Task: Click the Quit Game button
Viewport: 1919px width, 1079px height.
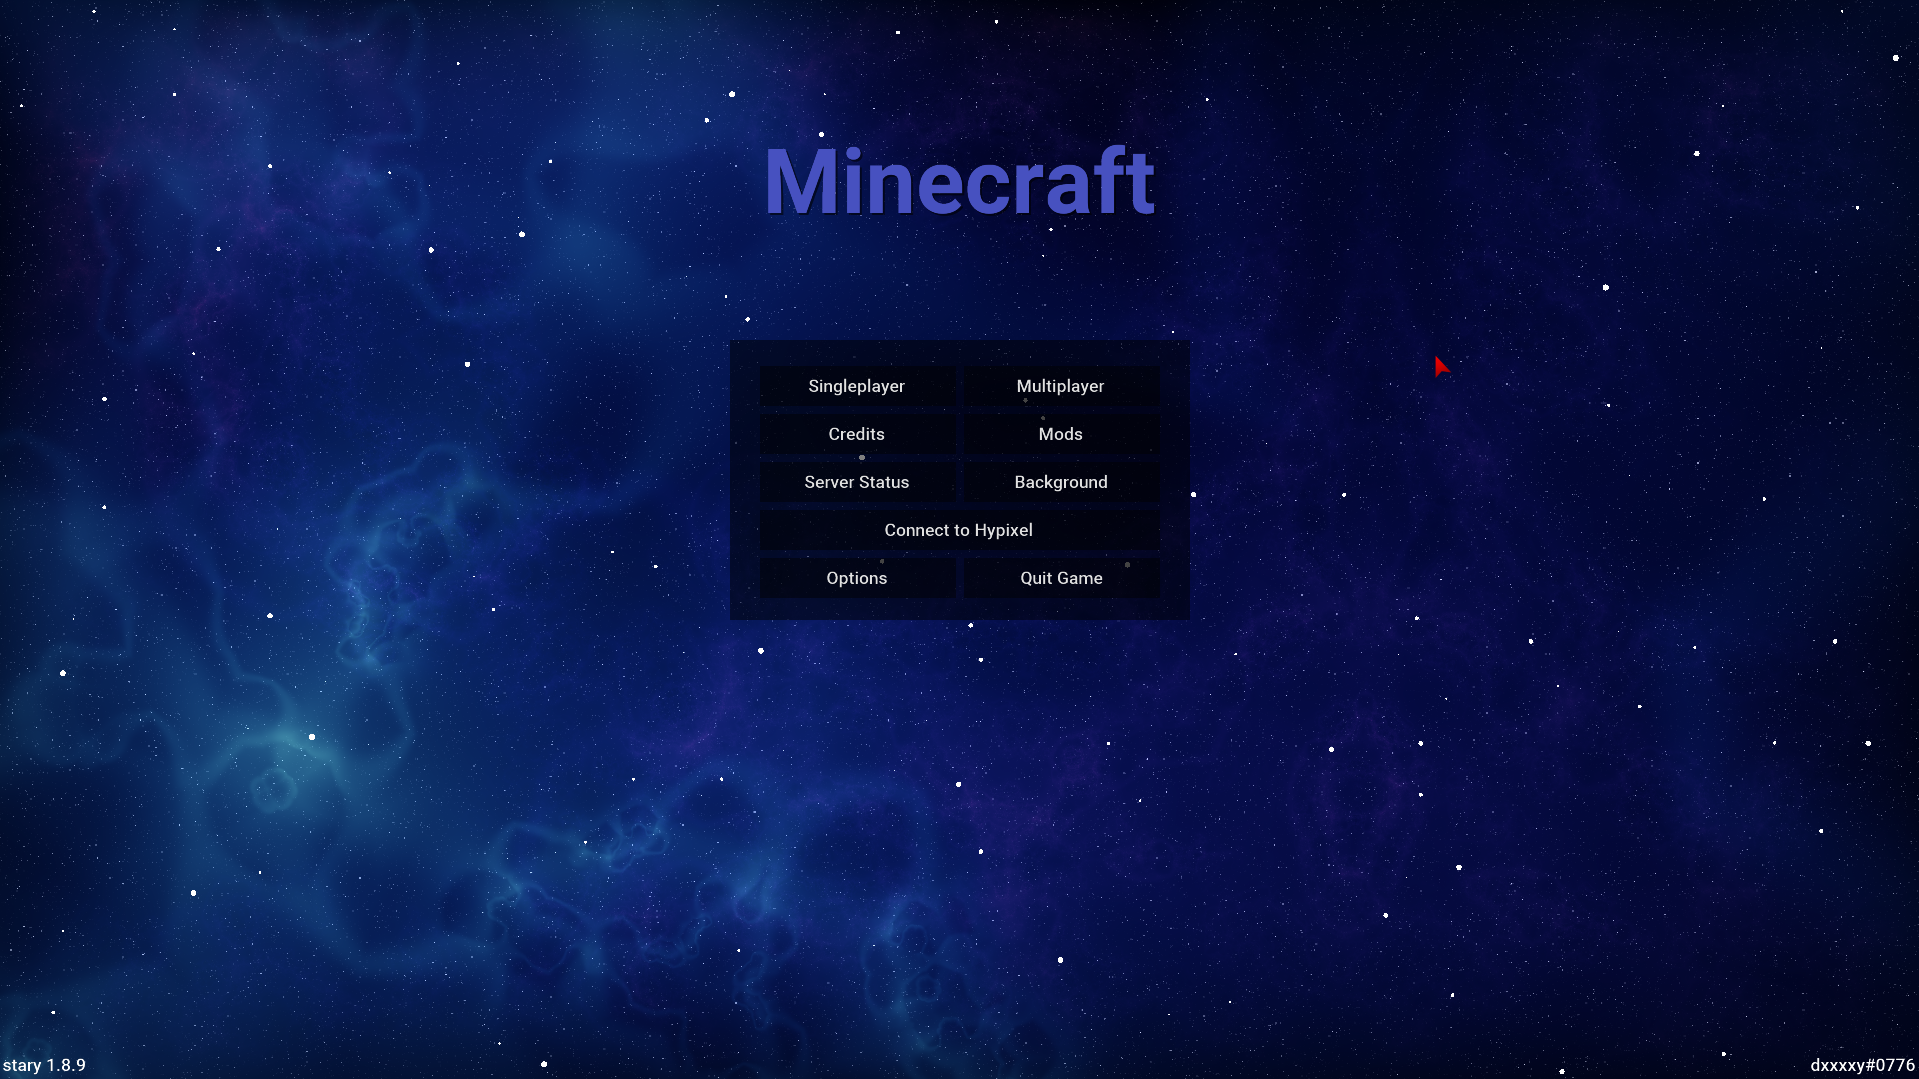Action: [1061, 578]
